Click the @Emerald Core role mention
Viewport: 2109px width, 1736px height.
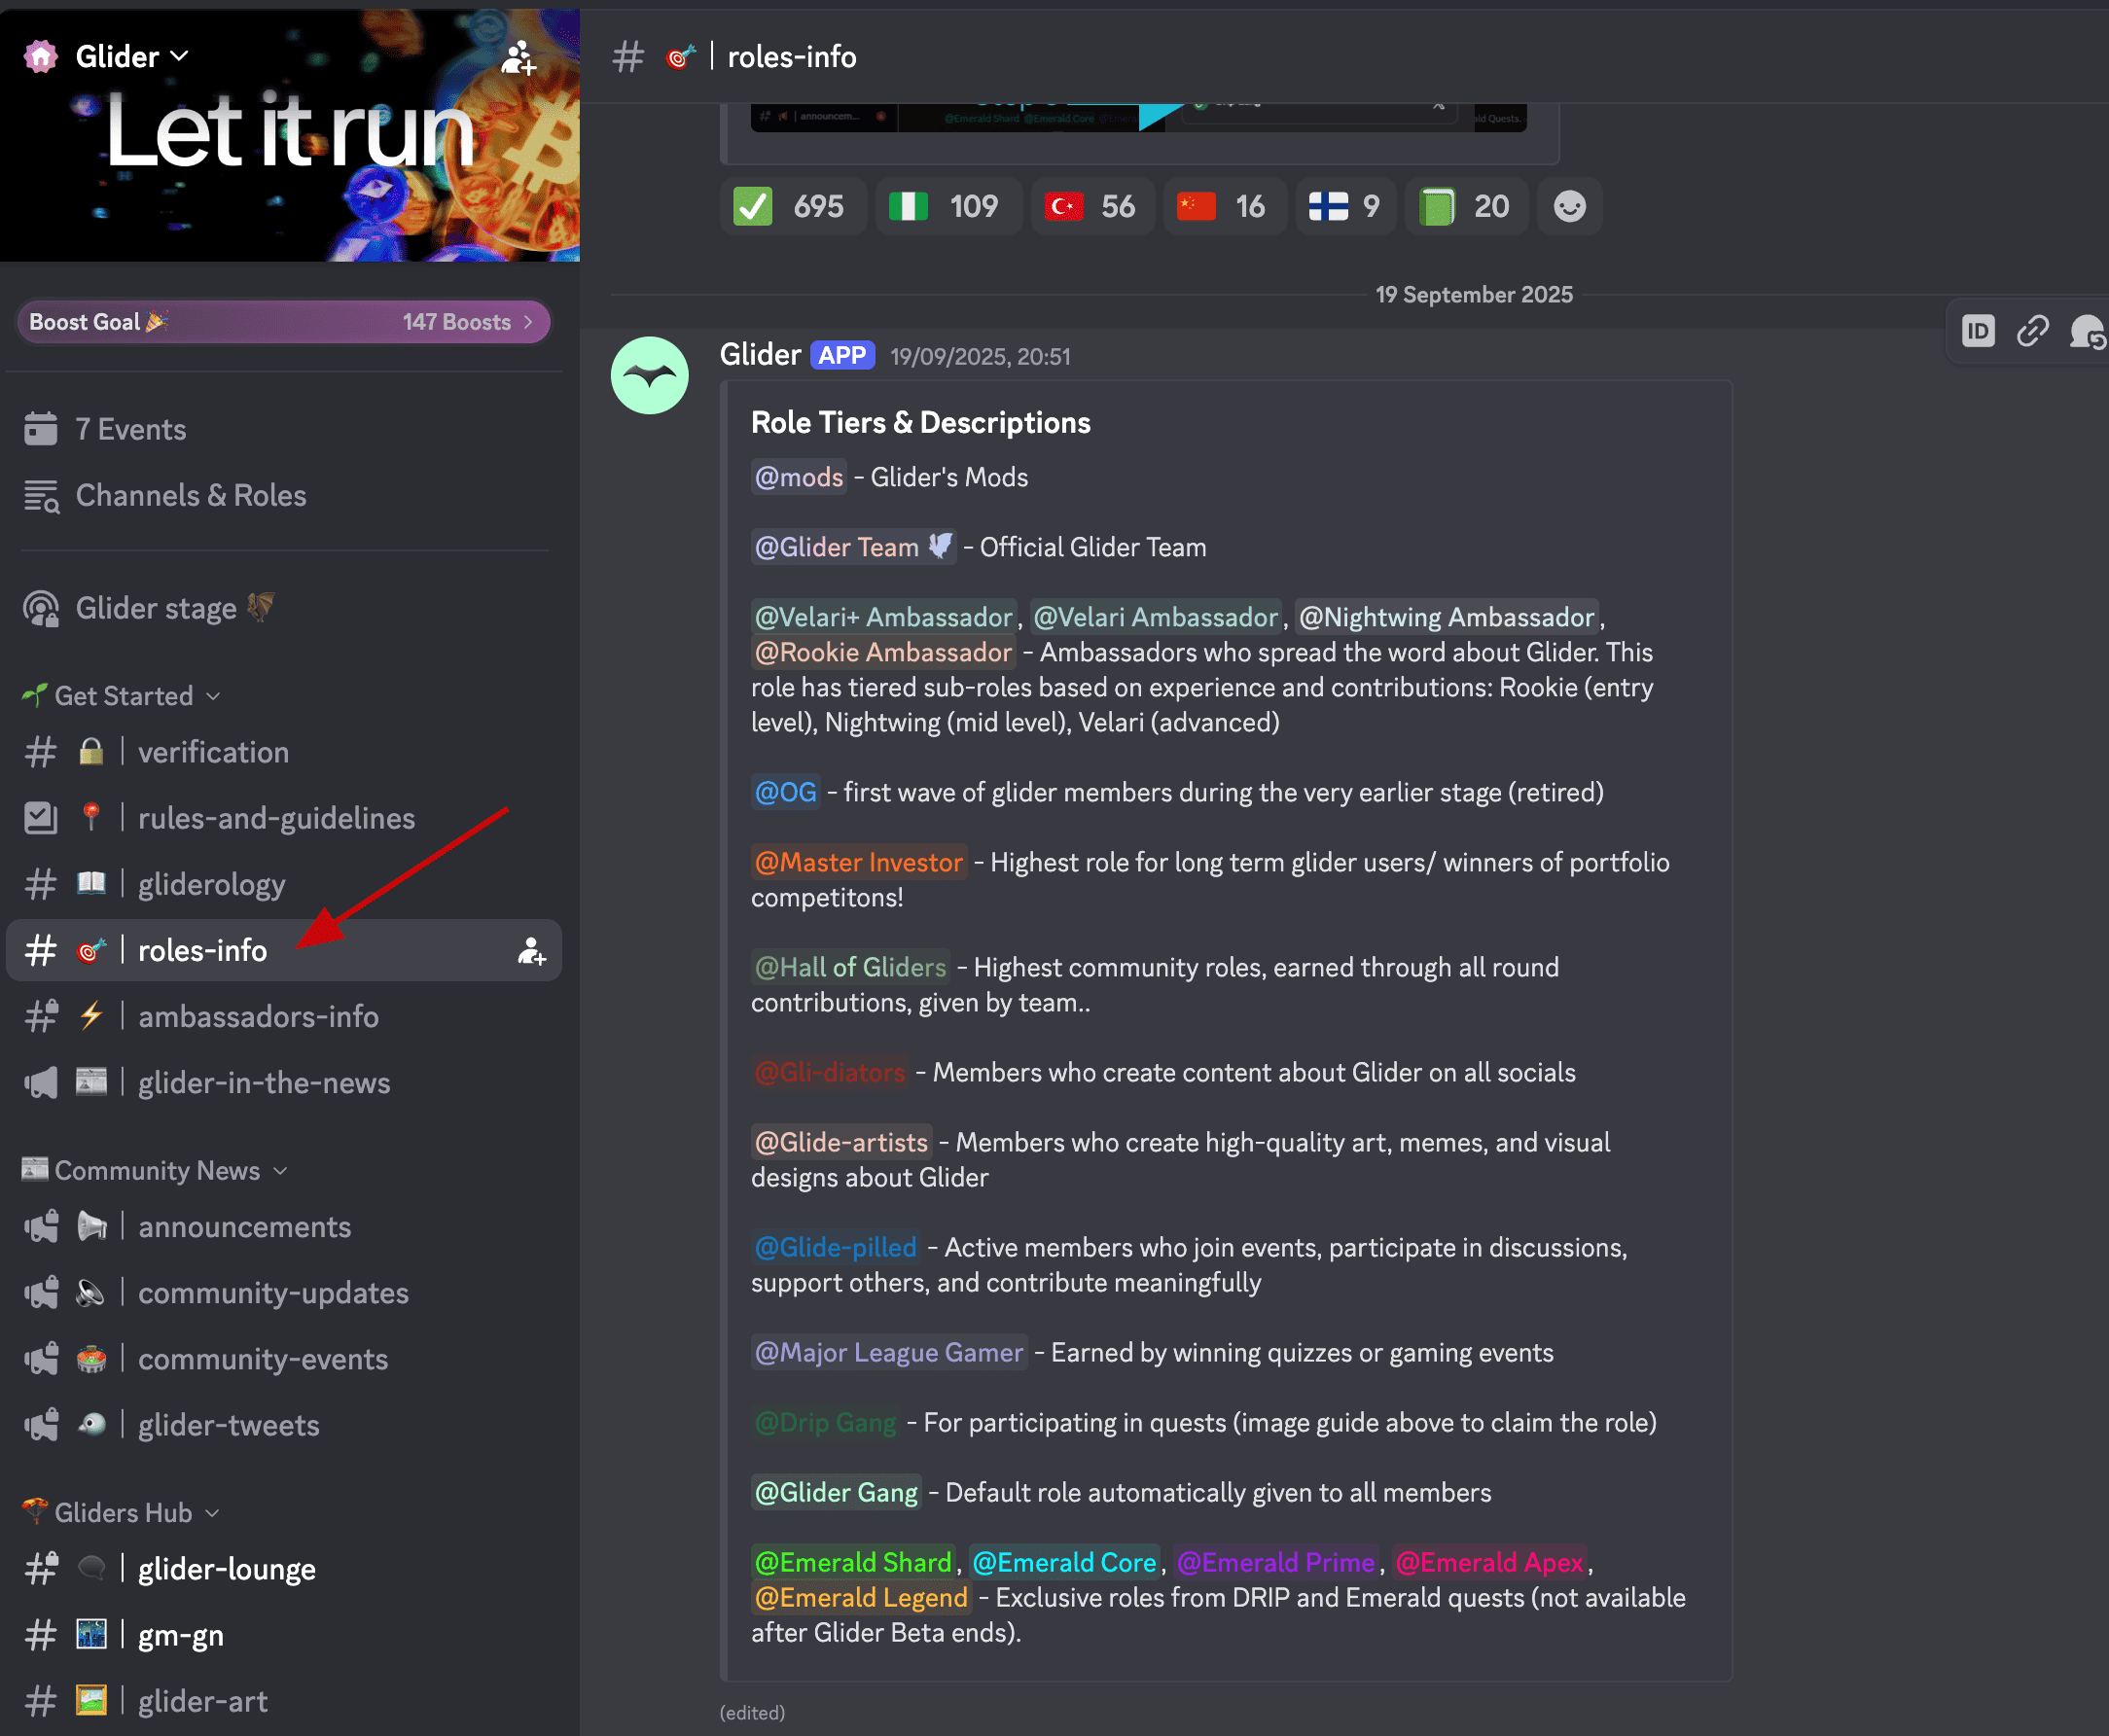click(1064, 1562)
